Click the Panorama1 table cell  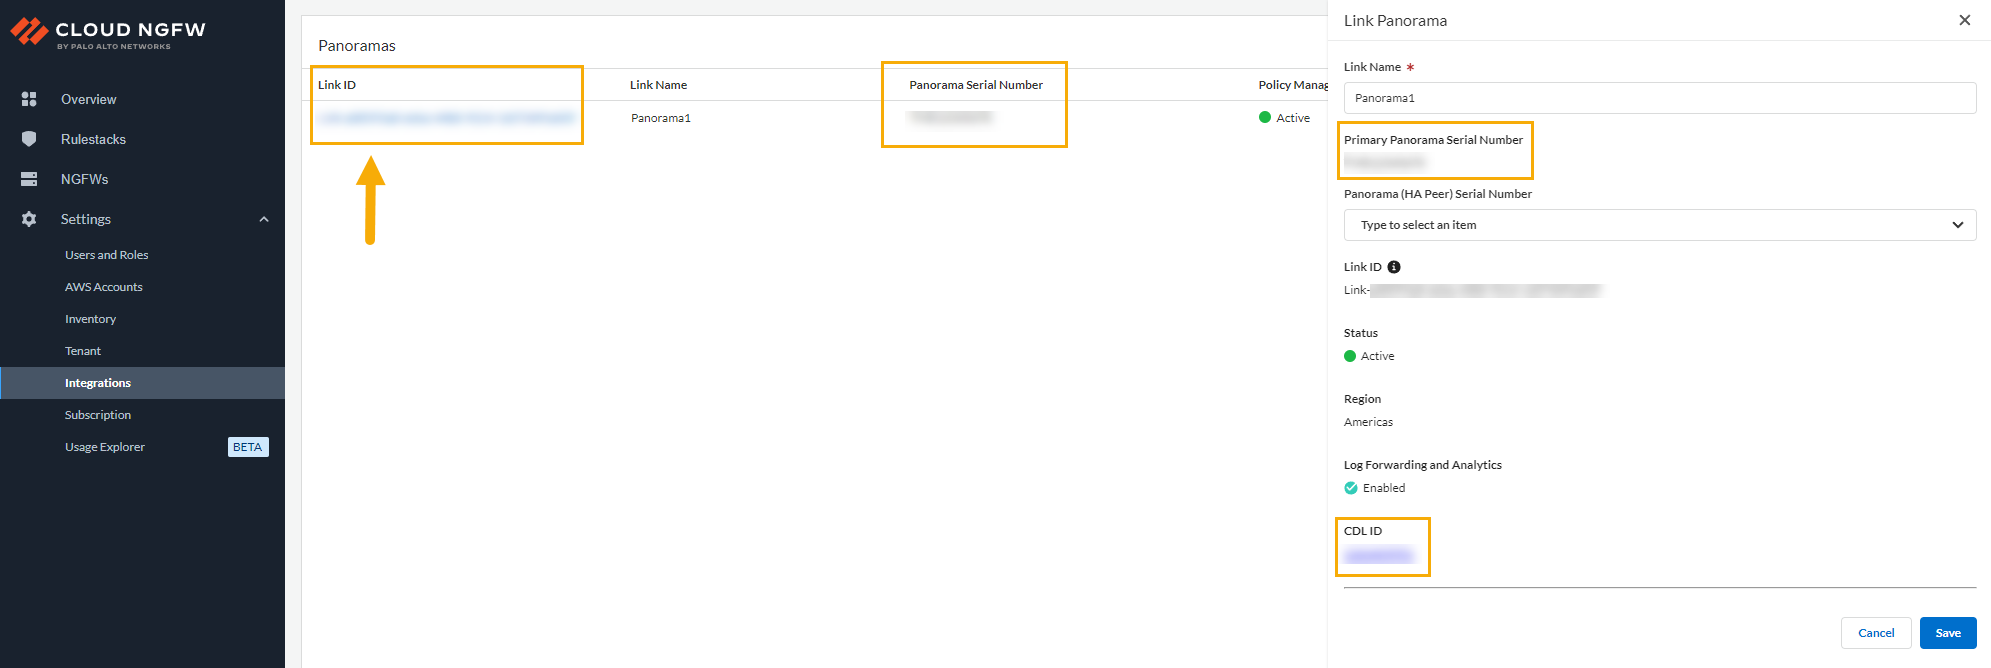(661, 118)
